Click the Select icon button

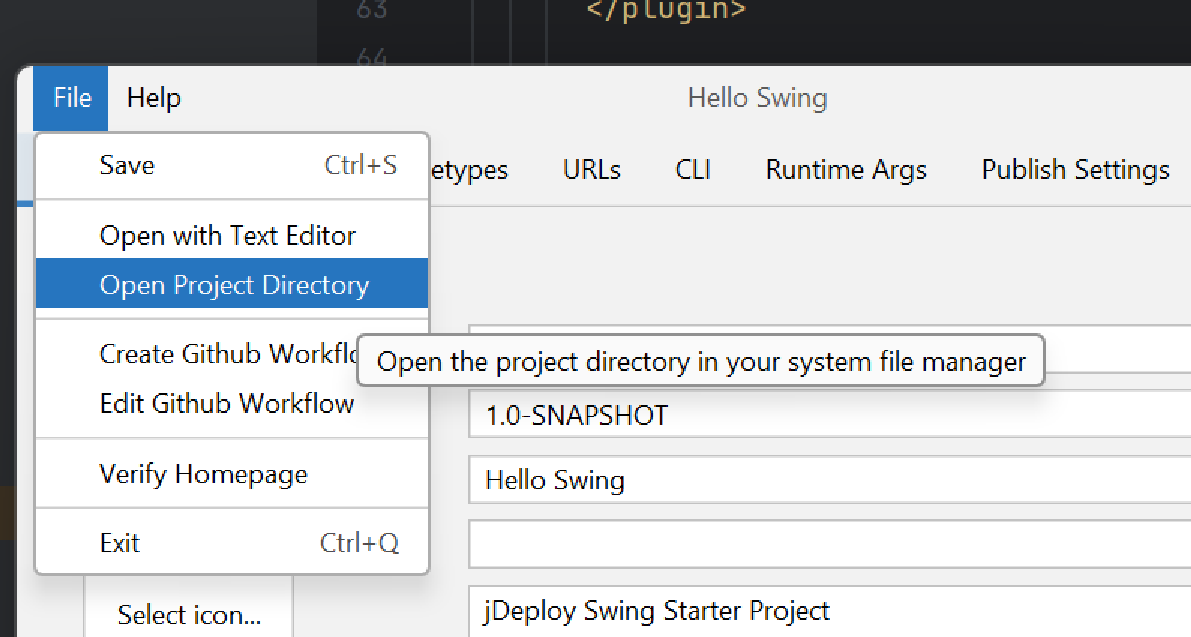pyautogui.click(x=188, y=614)
